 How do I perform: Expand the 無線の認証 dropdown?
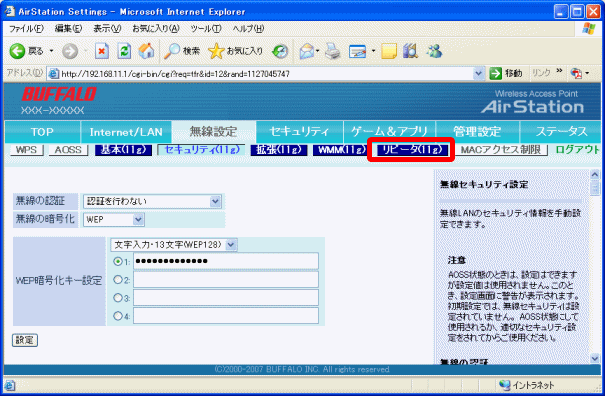152,201
